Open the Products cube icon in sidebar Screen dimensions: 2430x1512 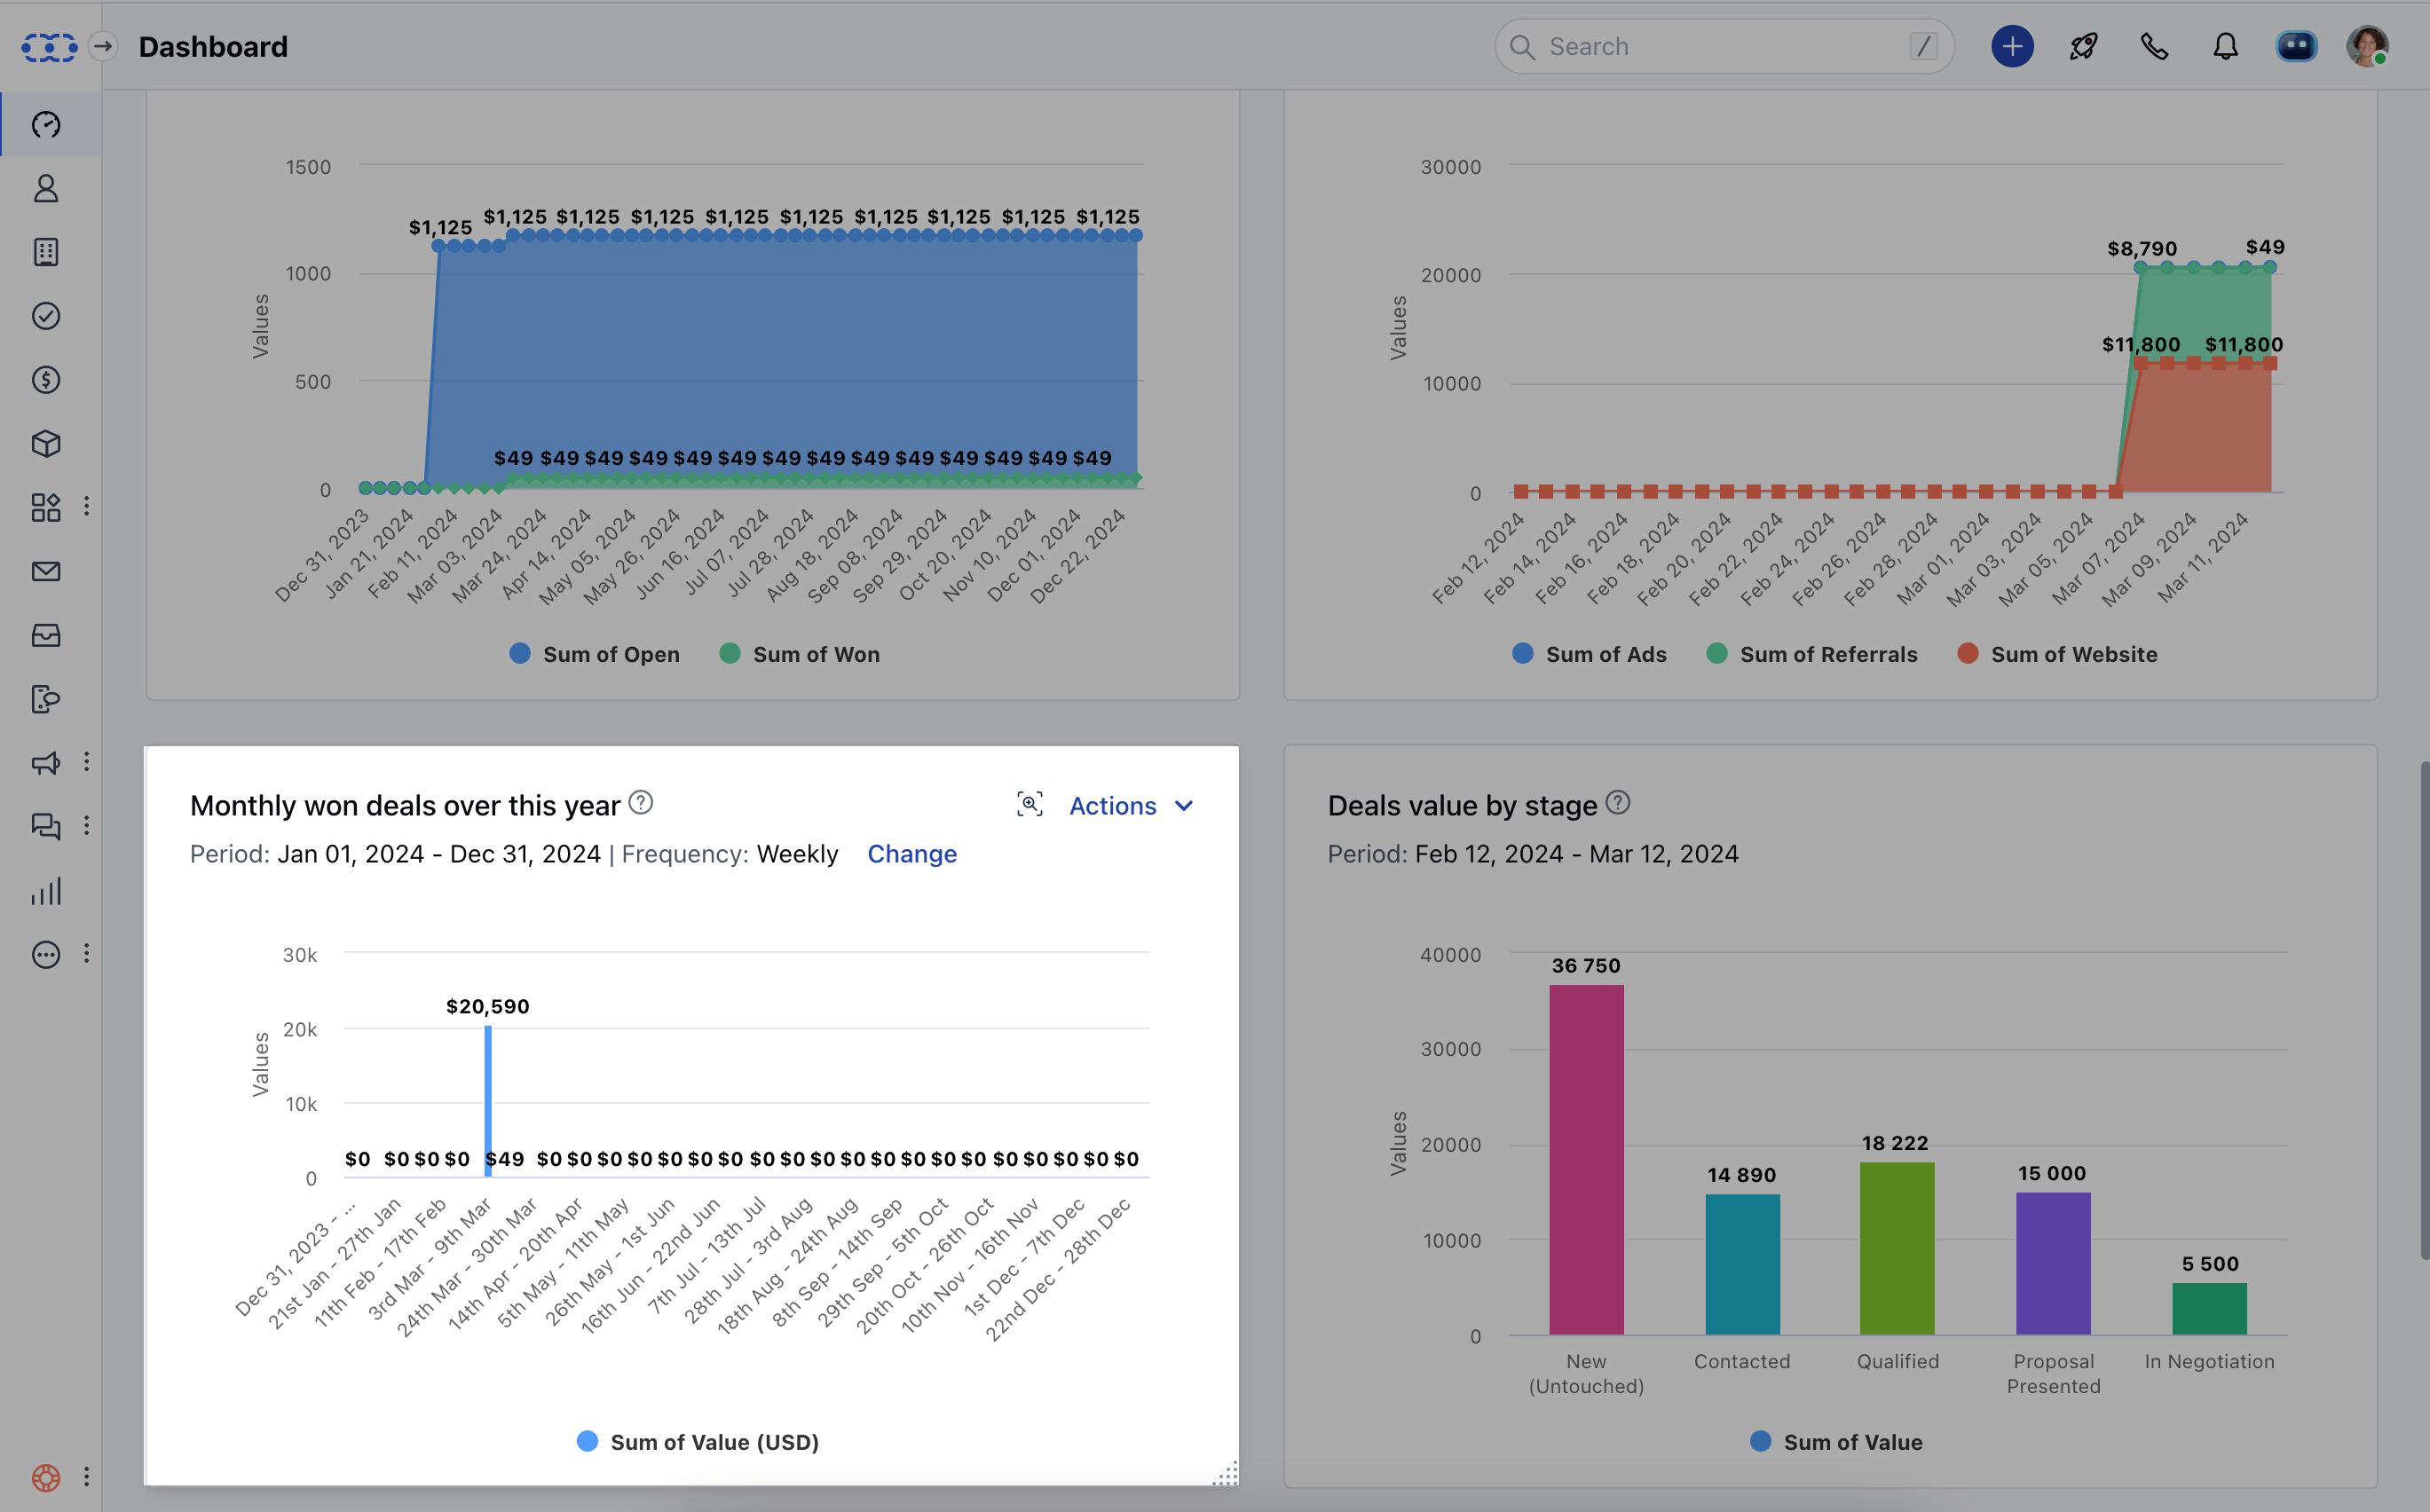[x=46, y=444]
